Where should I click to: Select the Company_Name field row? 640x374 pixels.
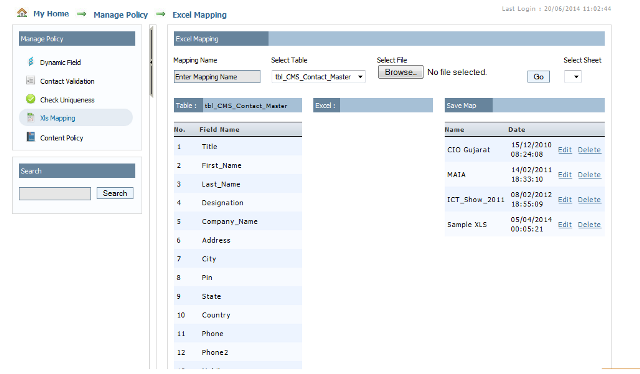tap(238, 221)
